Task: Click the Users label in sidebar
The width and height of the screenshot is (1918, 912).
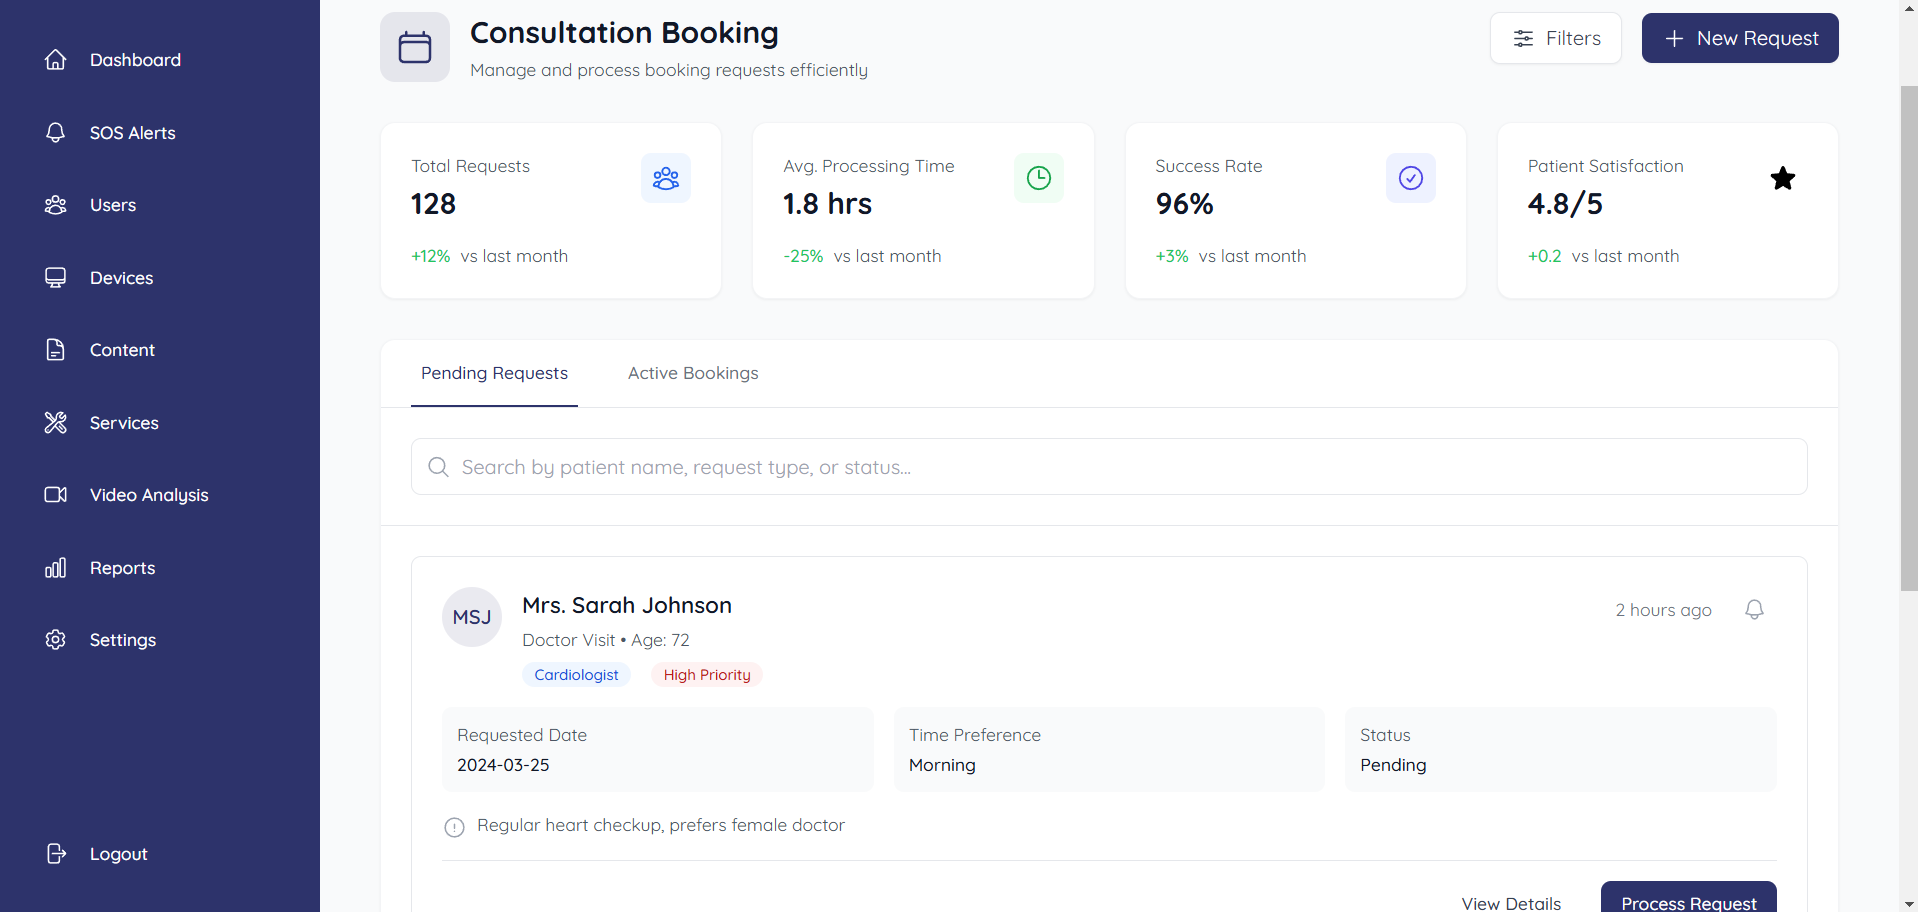Action: tap(113, 205)
